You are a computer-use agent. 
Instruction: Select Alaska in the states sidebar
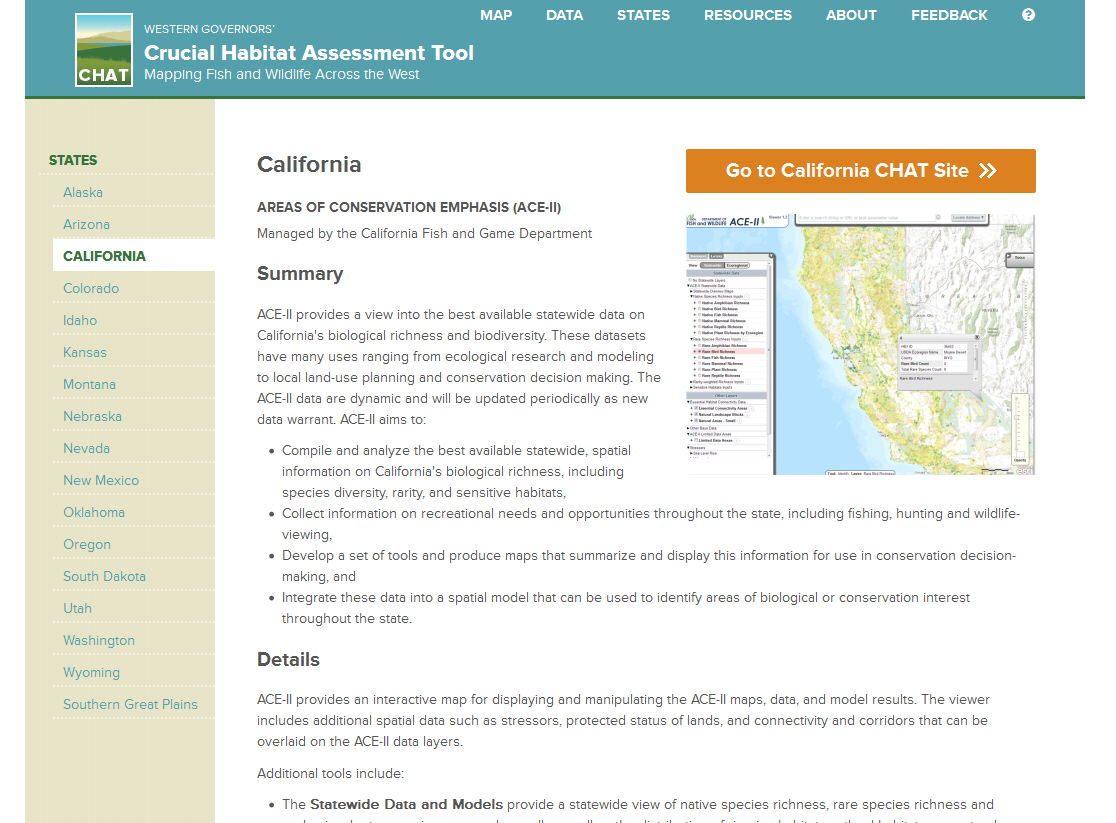(83, 192)
